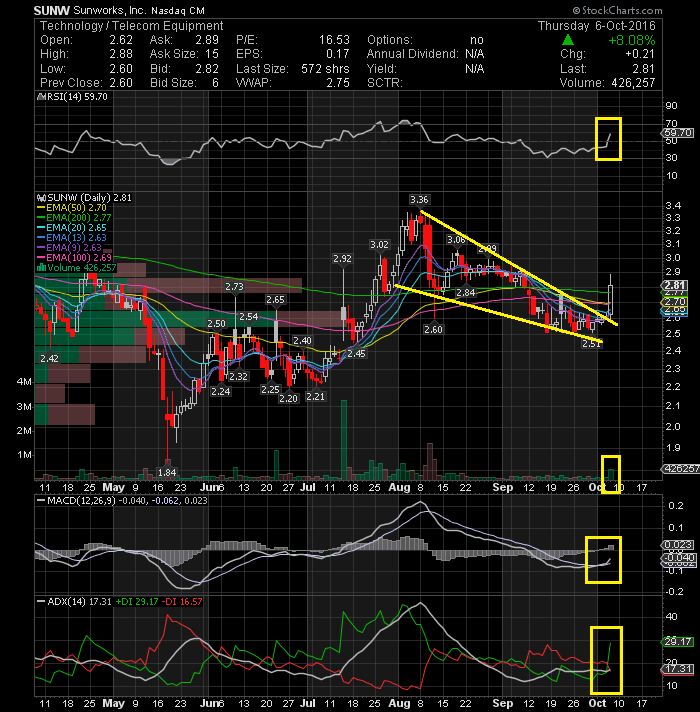Click the Chg value +0.21
Screen dimensions: 700x712
[640, 54]
